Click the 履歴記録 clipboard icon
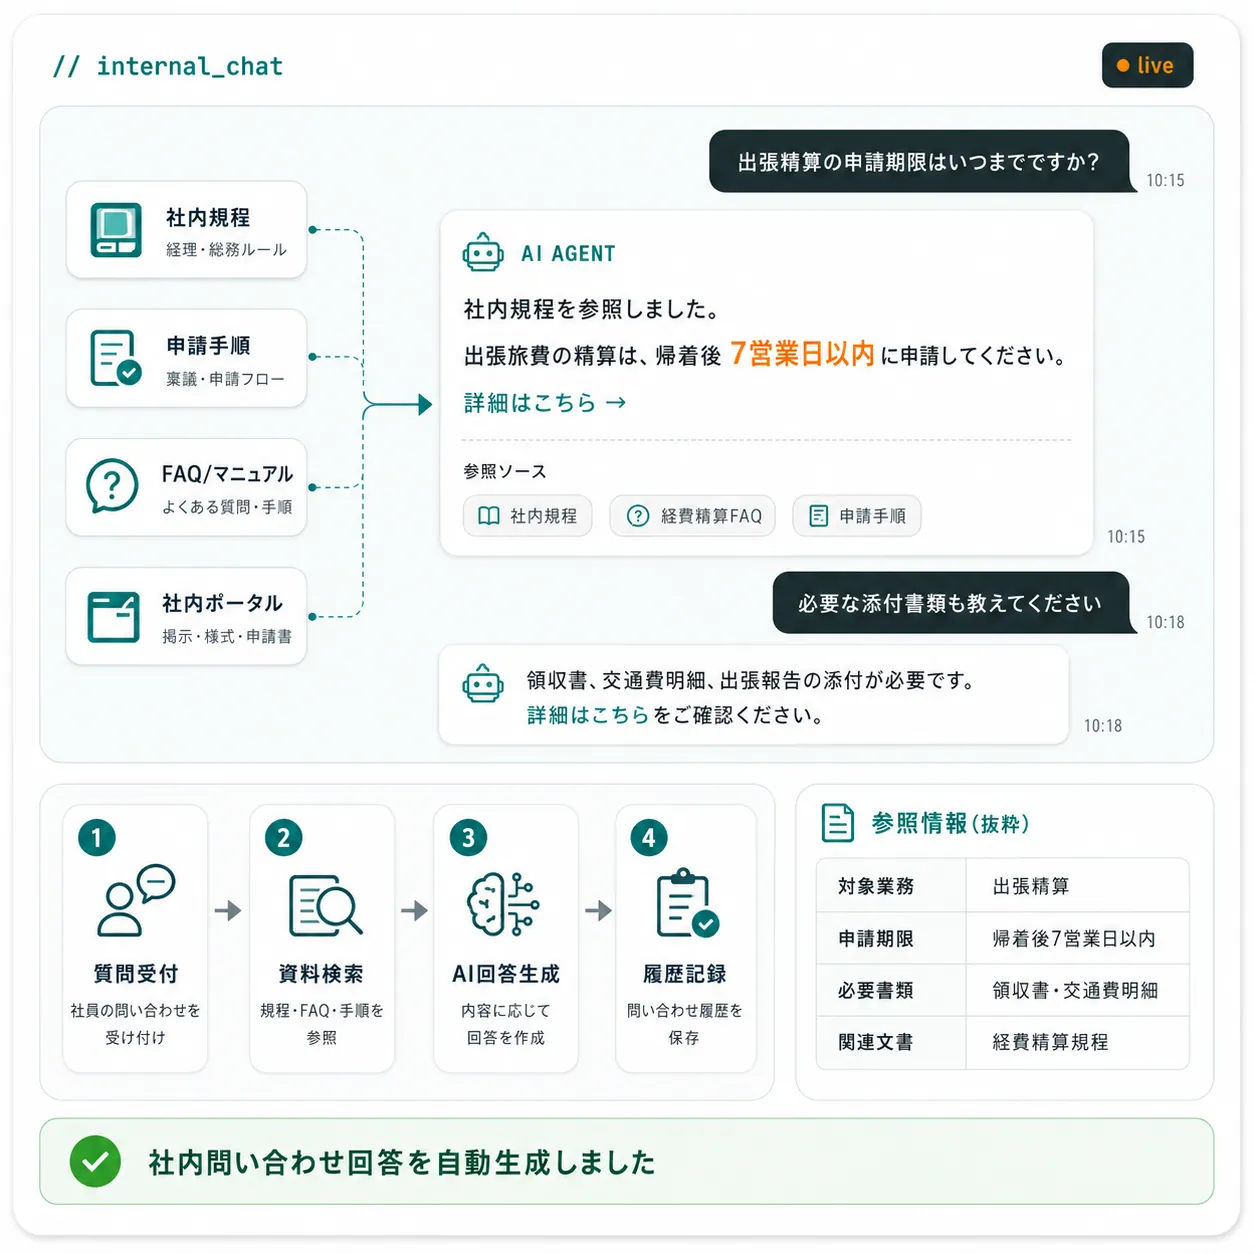 [687, 903]
